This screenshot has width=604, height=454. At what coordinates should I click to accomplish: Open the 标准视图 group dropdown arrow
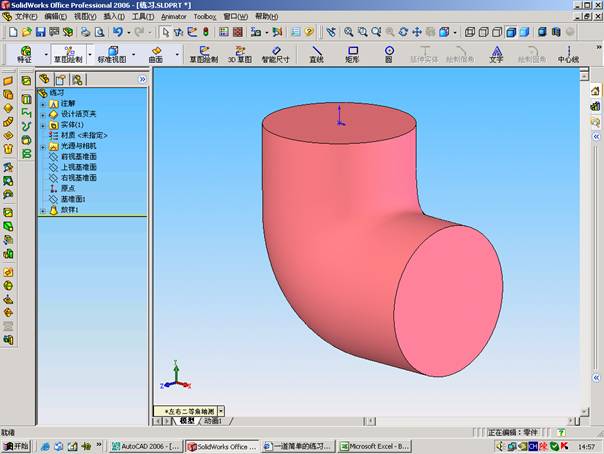[134, 54]
